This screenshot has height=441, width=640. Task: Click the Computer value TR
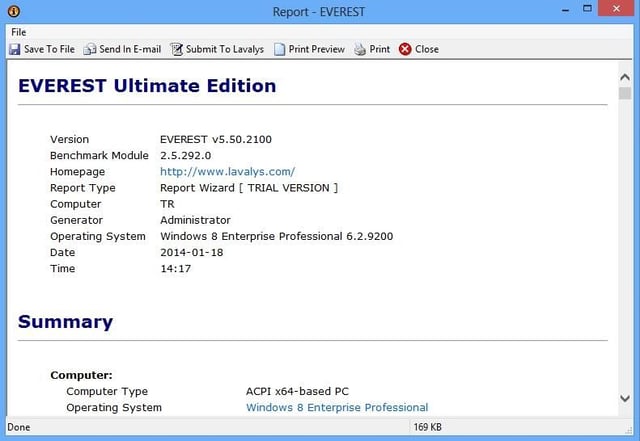tap(167, 204)
